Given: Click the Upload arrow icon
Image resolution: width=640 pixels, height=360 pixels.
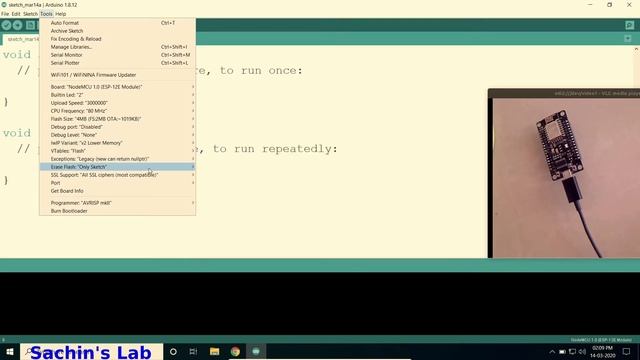Looking at the screenshot, I should (18, 25).
